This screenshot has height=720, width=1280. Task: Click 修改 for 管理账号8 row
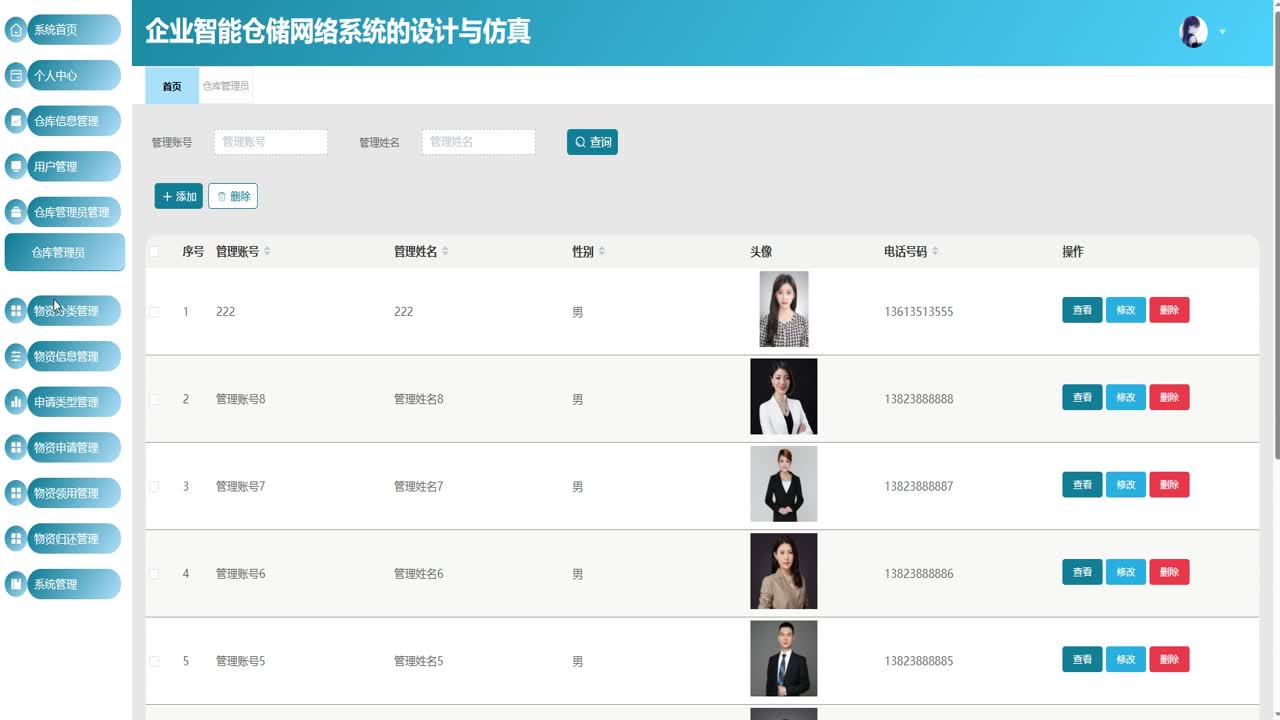[x=1126, y=397]
